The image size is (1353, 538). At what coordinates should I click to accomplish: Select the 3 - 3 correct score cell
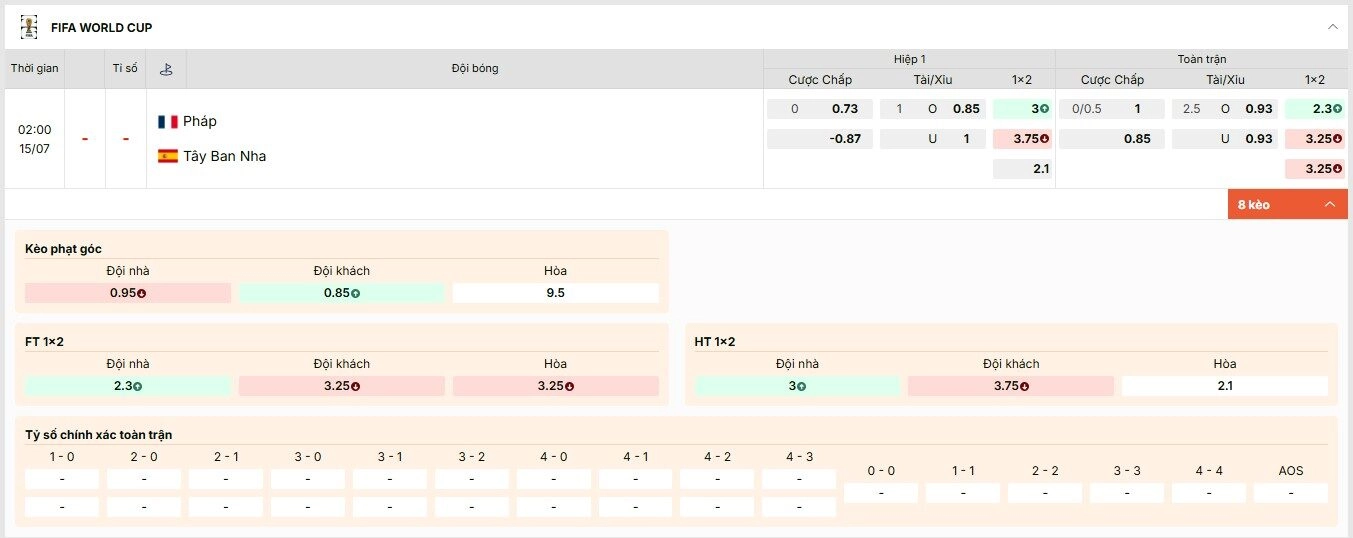pyautogui.click(x=1127, y=493)
